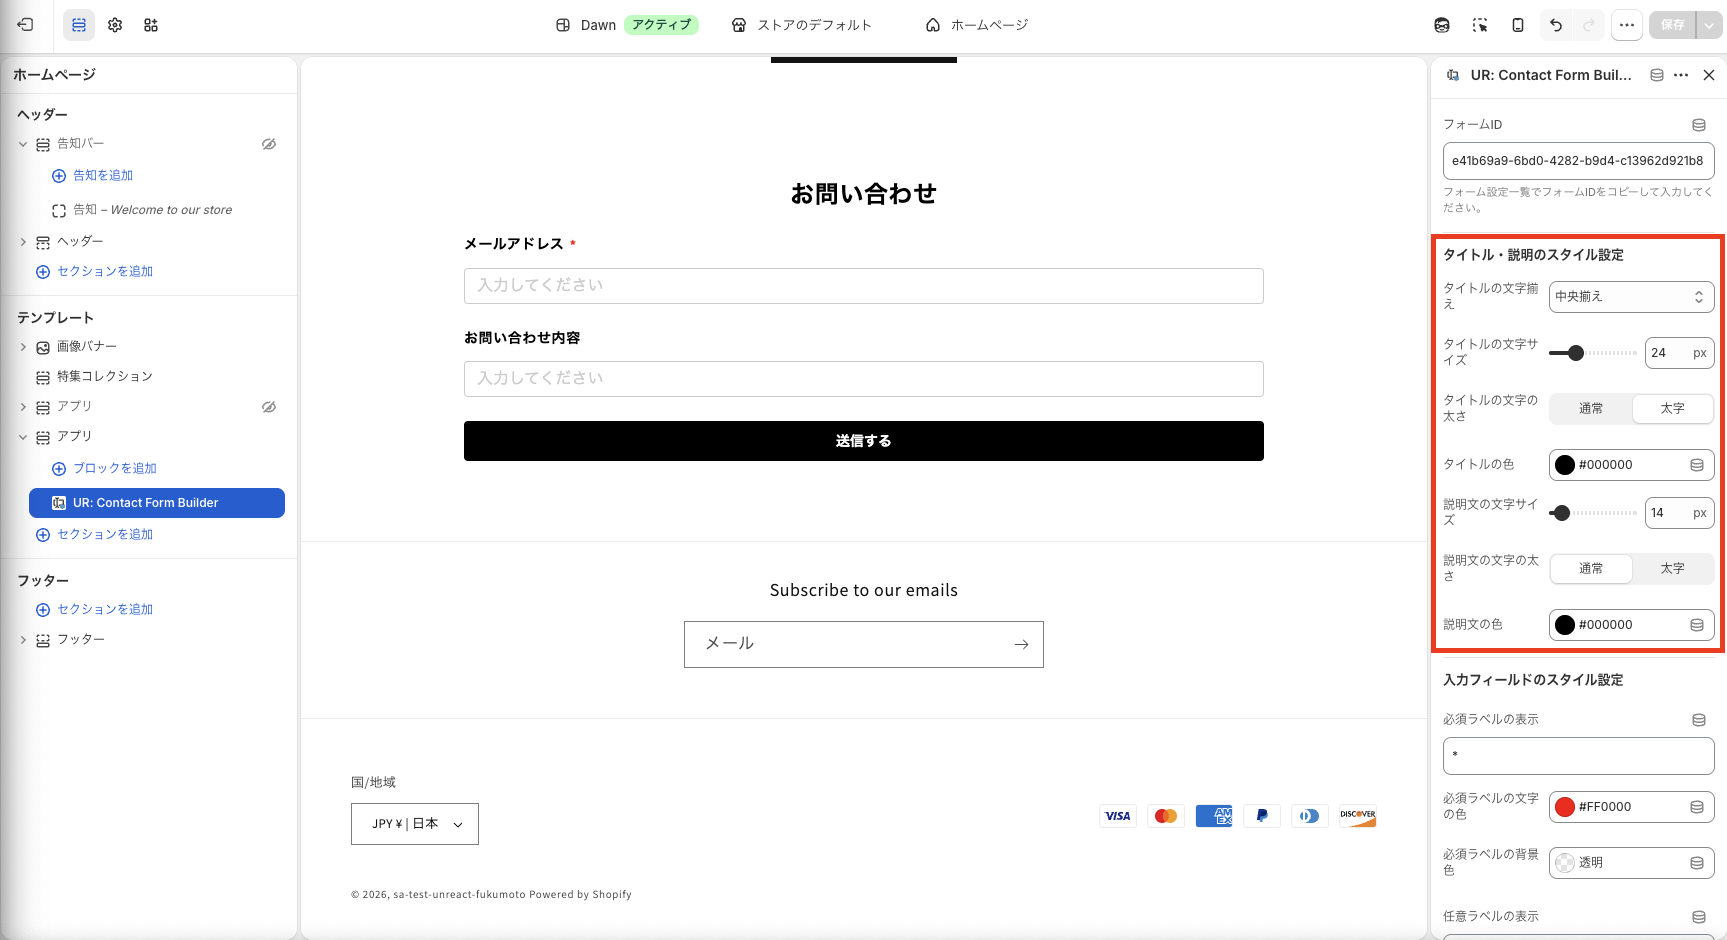The width and height of the screenshot is (1727, 940).
Task: Click the 保存 save button
Action: point(1673,25)
